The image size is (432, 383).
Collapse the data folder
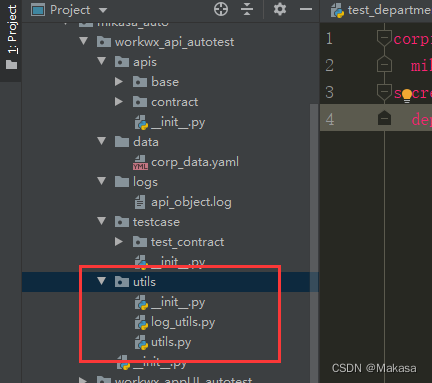click(x=102, y=141)
